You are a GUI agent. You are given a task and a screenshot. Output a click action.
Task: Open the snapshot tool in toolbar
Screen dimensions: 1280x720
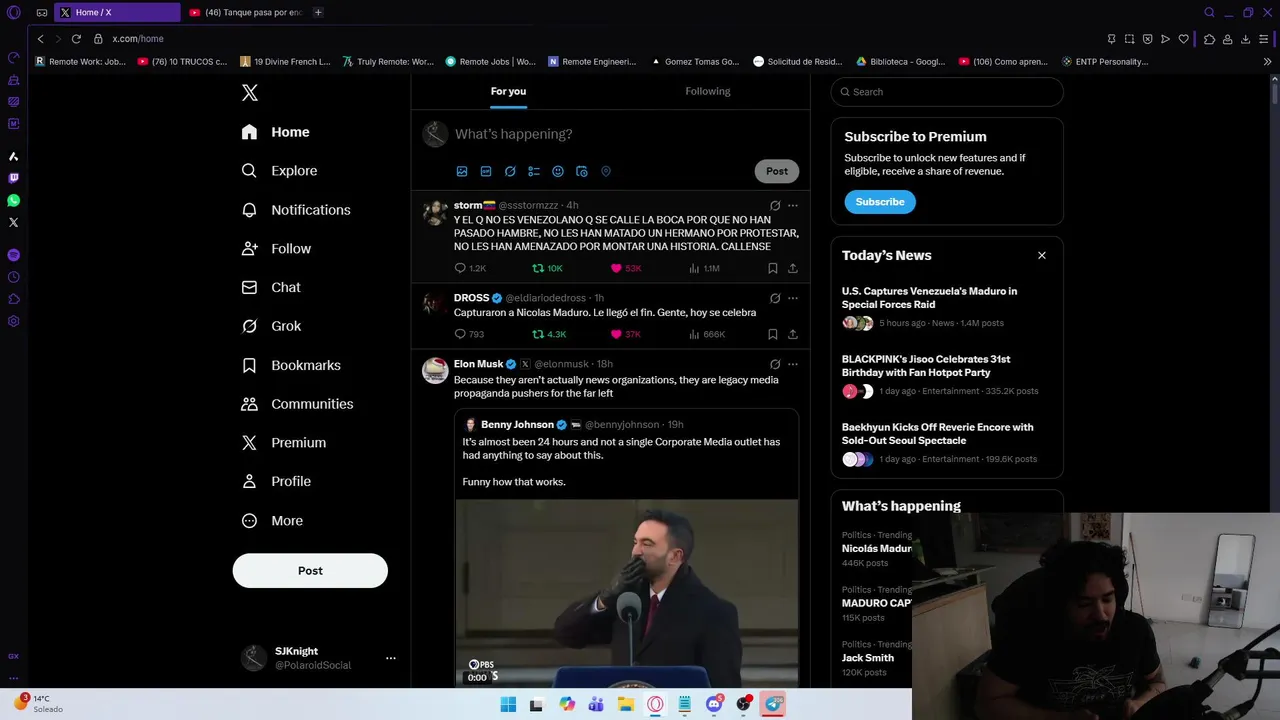[x=1130, y=39]
